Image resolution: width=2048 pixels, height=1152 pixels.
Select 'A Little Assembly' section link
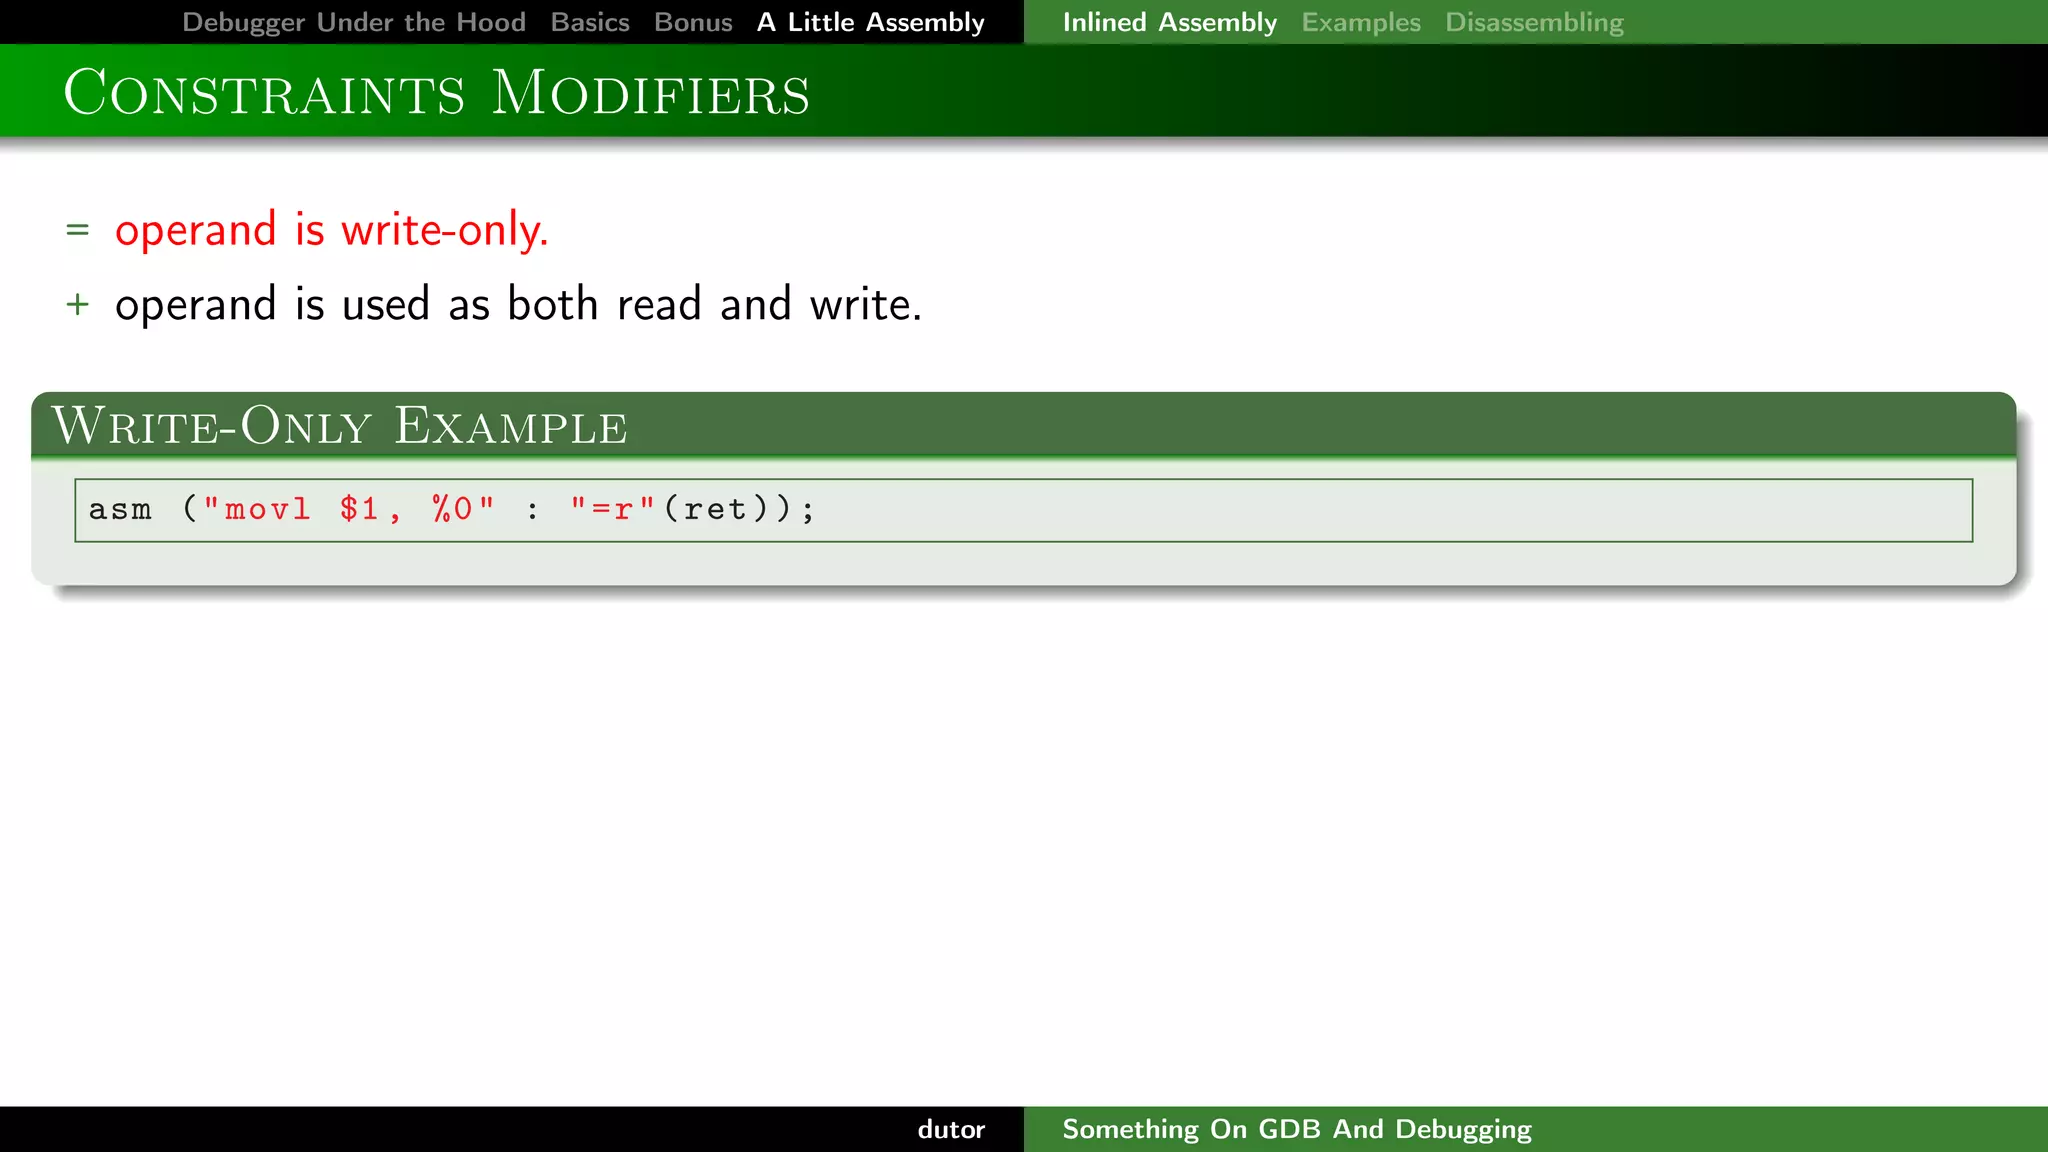871,22
